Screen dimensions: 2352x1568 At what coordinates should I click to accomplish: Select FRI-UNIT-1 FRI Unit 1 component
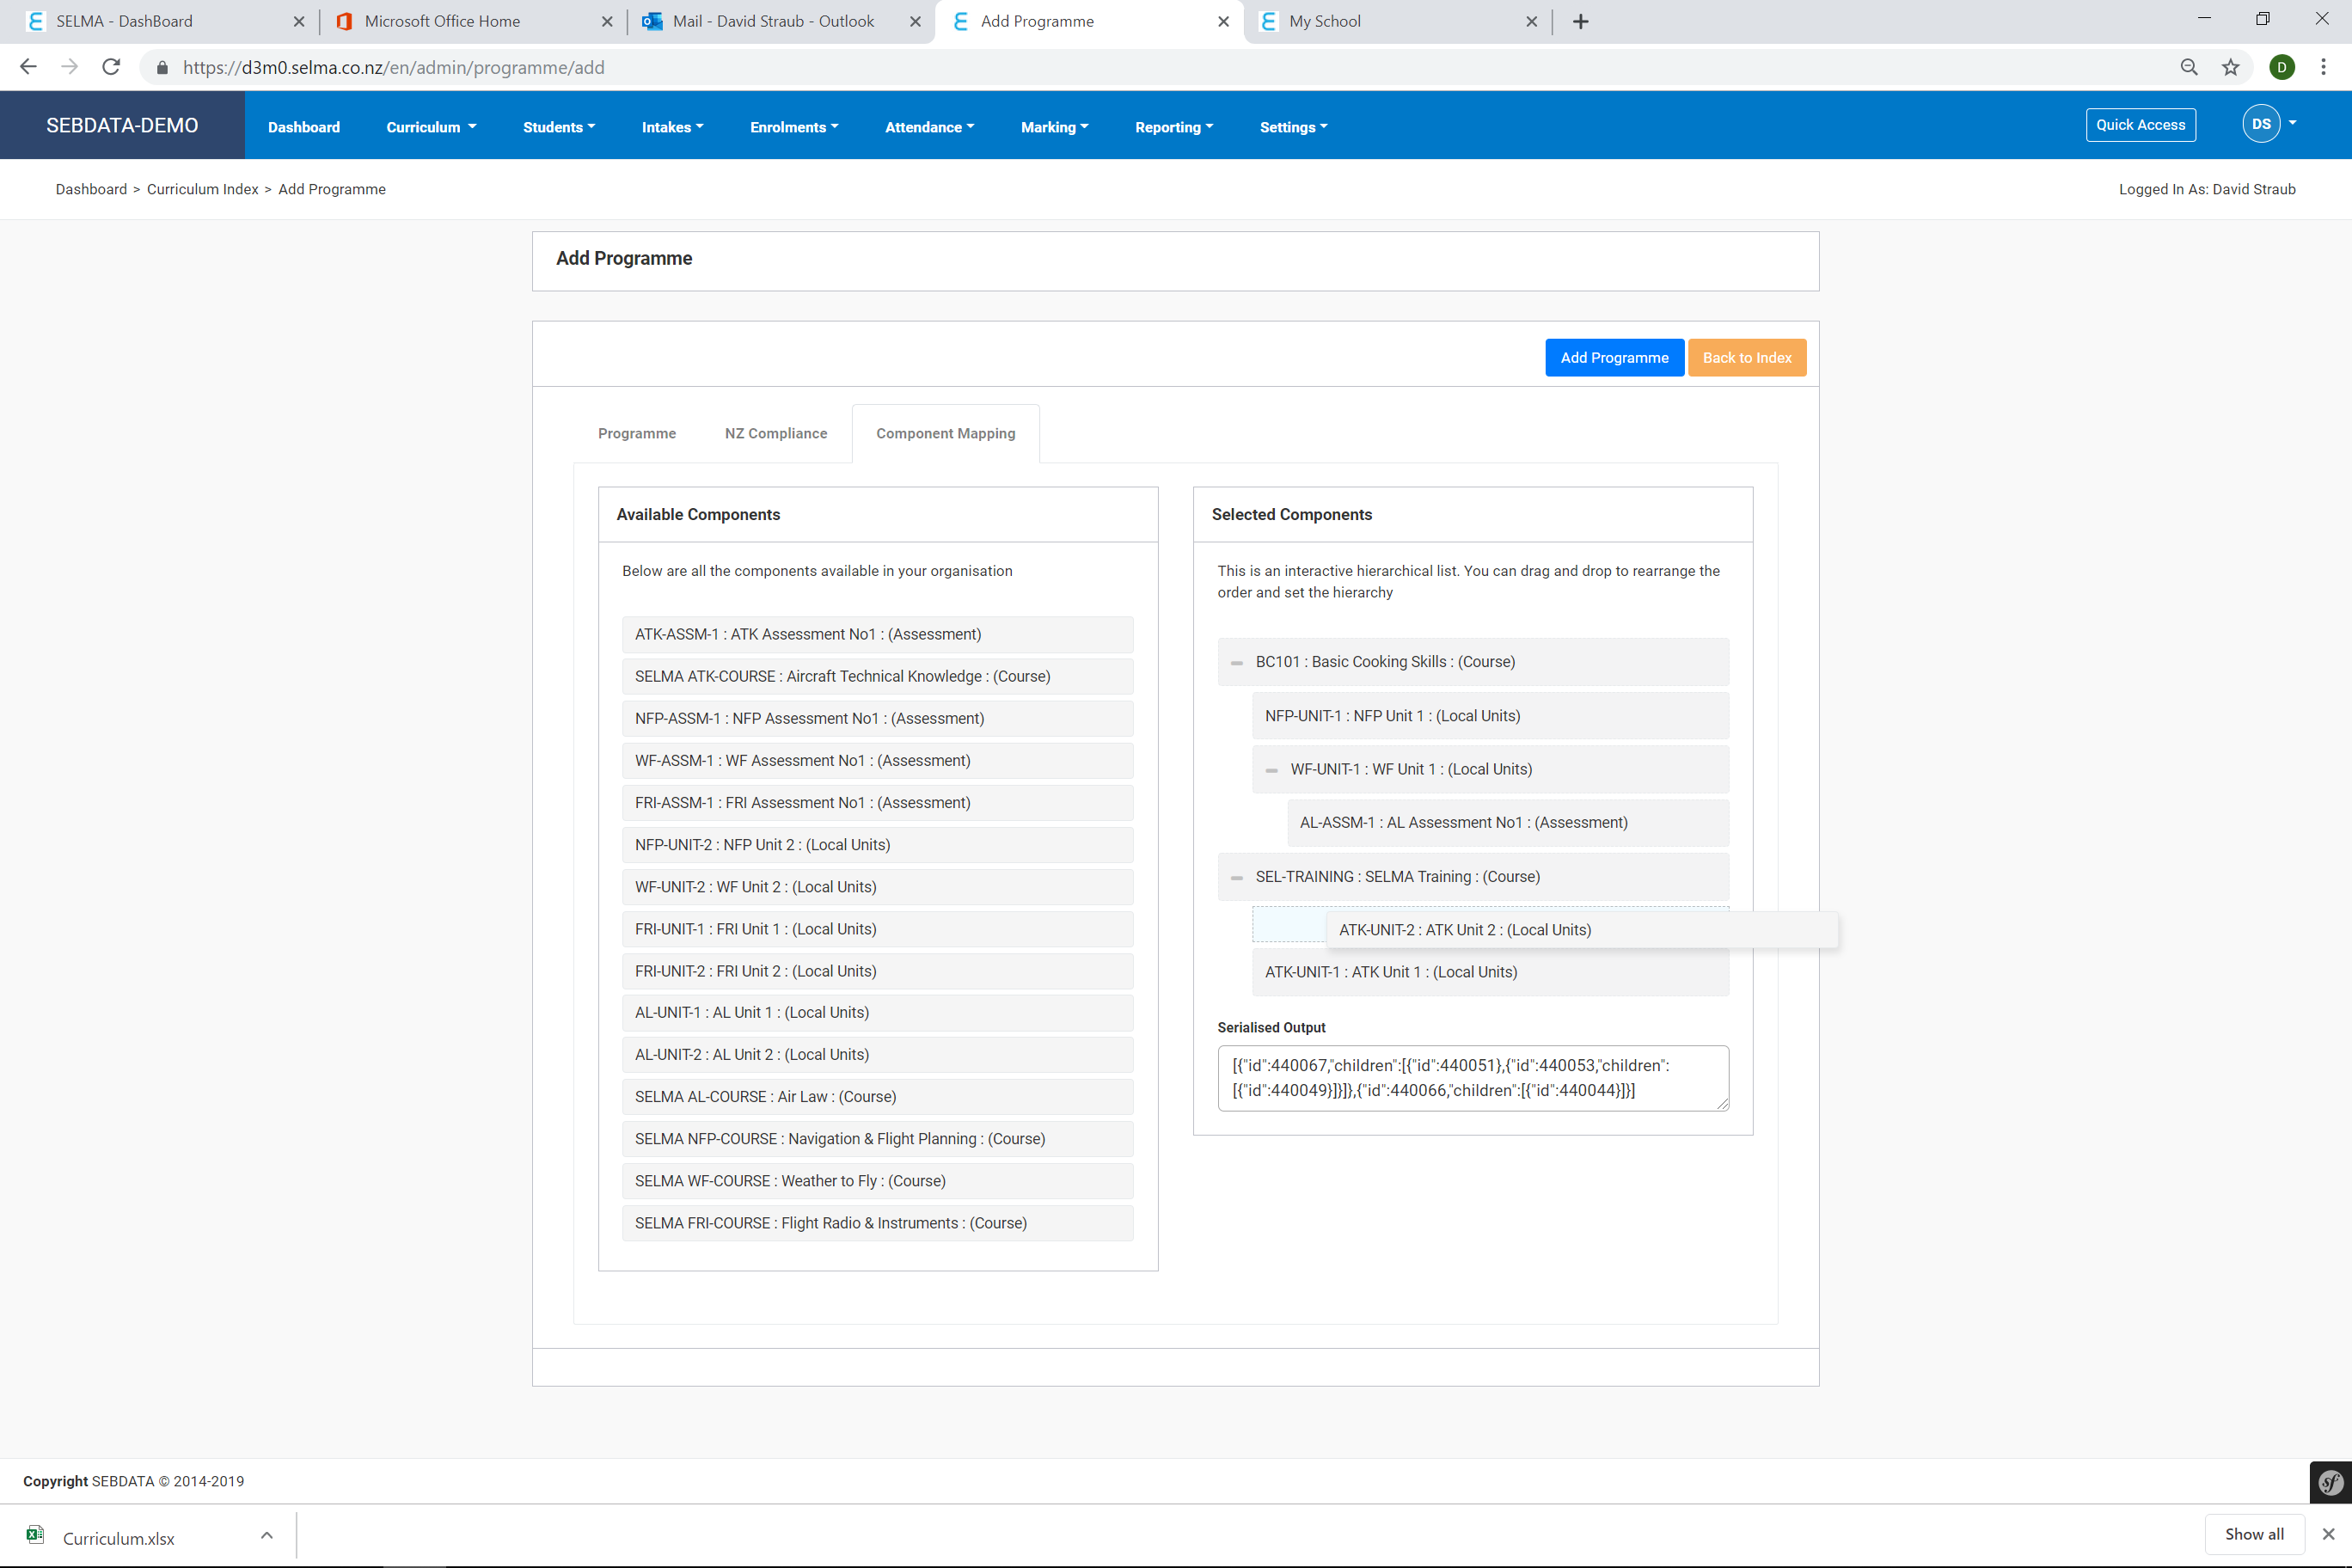[877, 929]
